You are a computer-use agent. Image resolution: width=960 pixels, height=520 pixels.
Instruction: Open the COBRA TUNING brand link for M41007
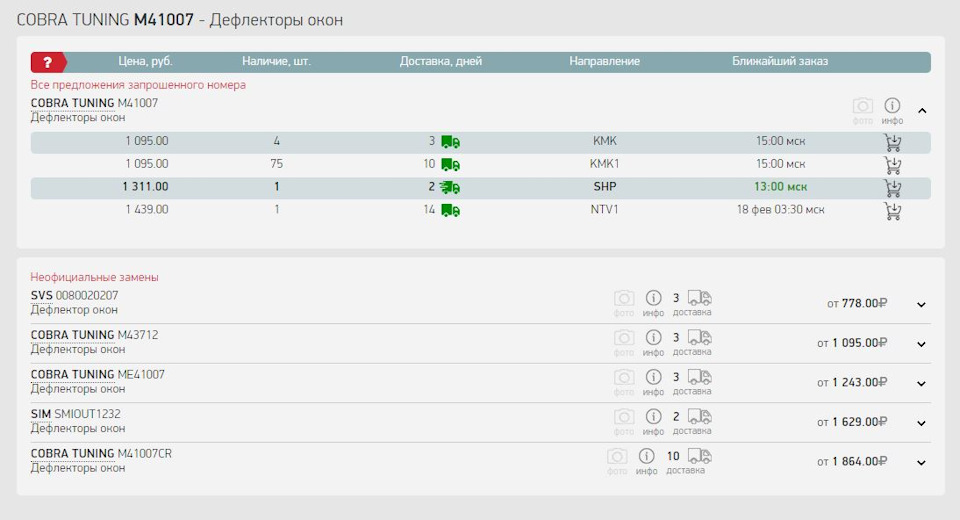tap(72, 103)
